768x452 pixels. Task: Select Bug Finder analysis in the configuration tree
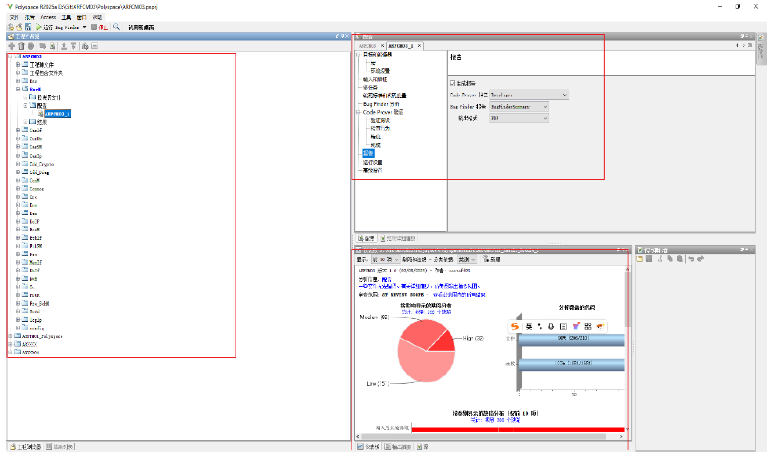(380, 104)
